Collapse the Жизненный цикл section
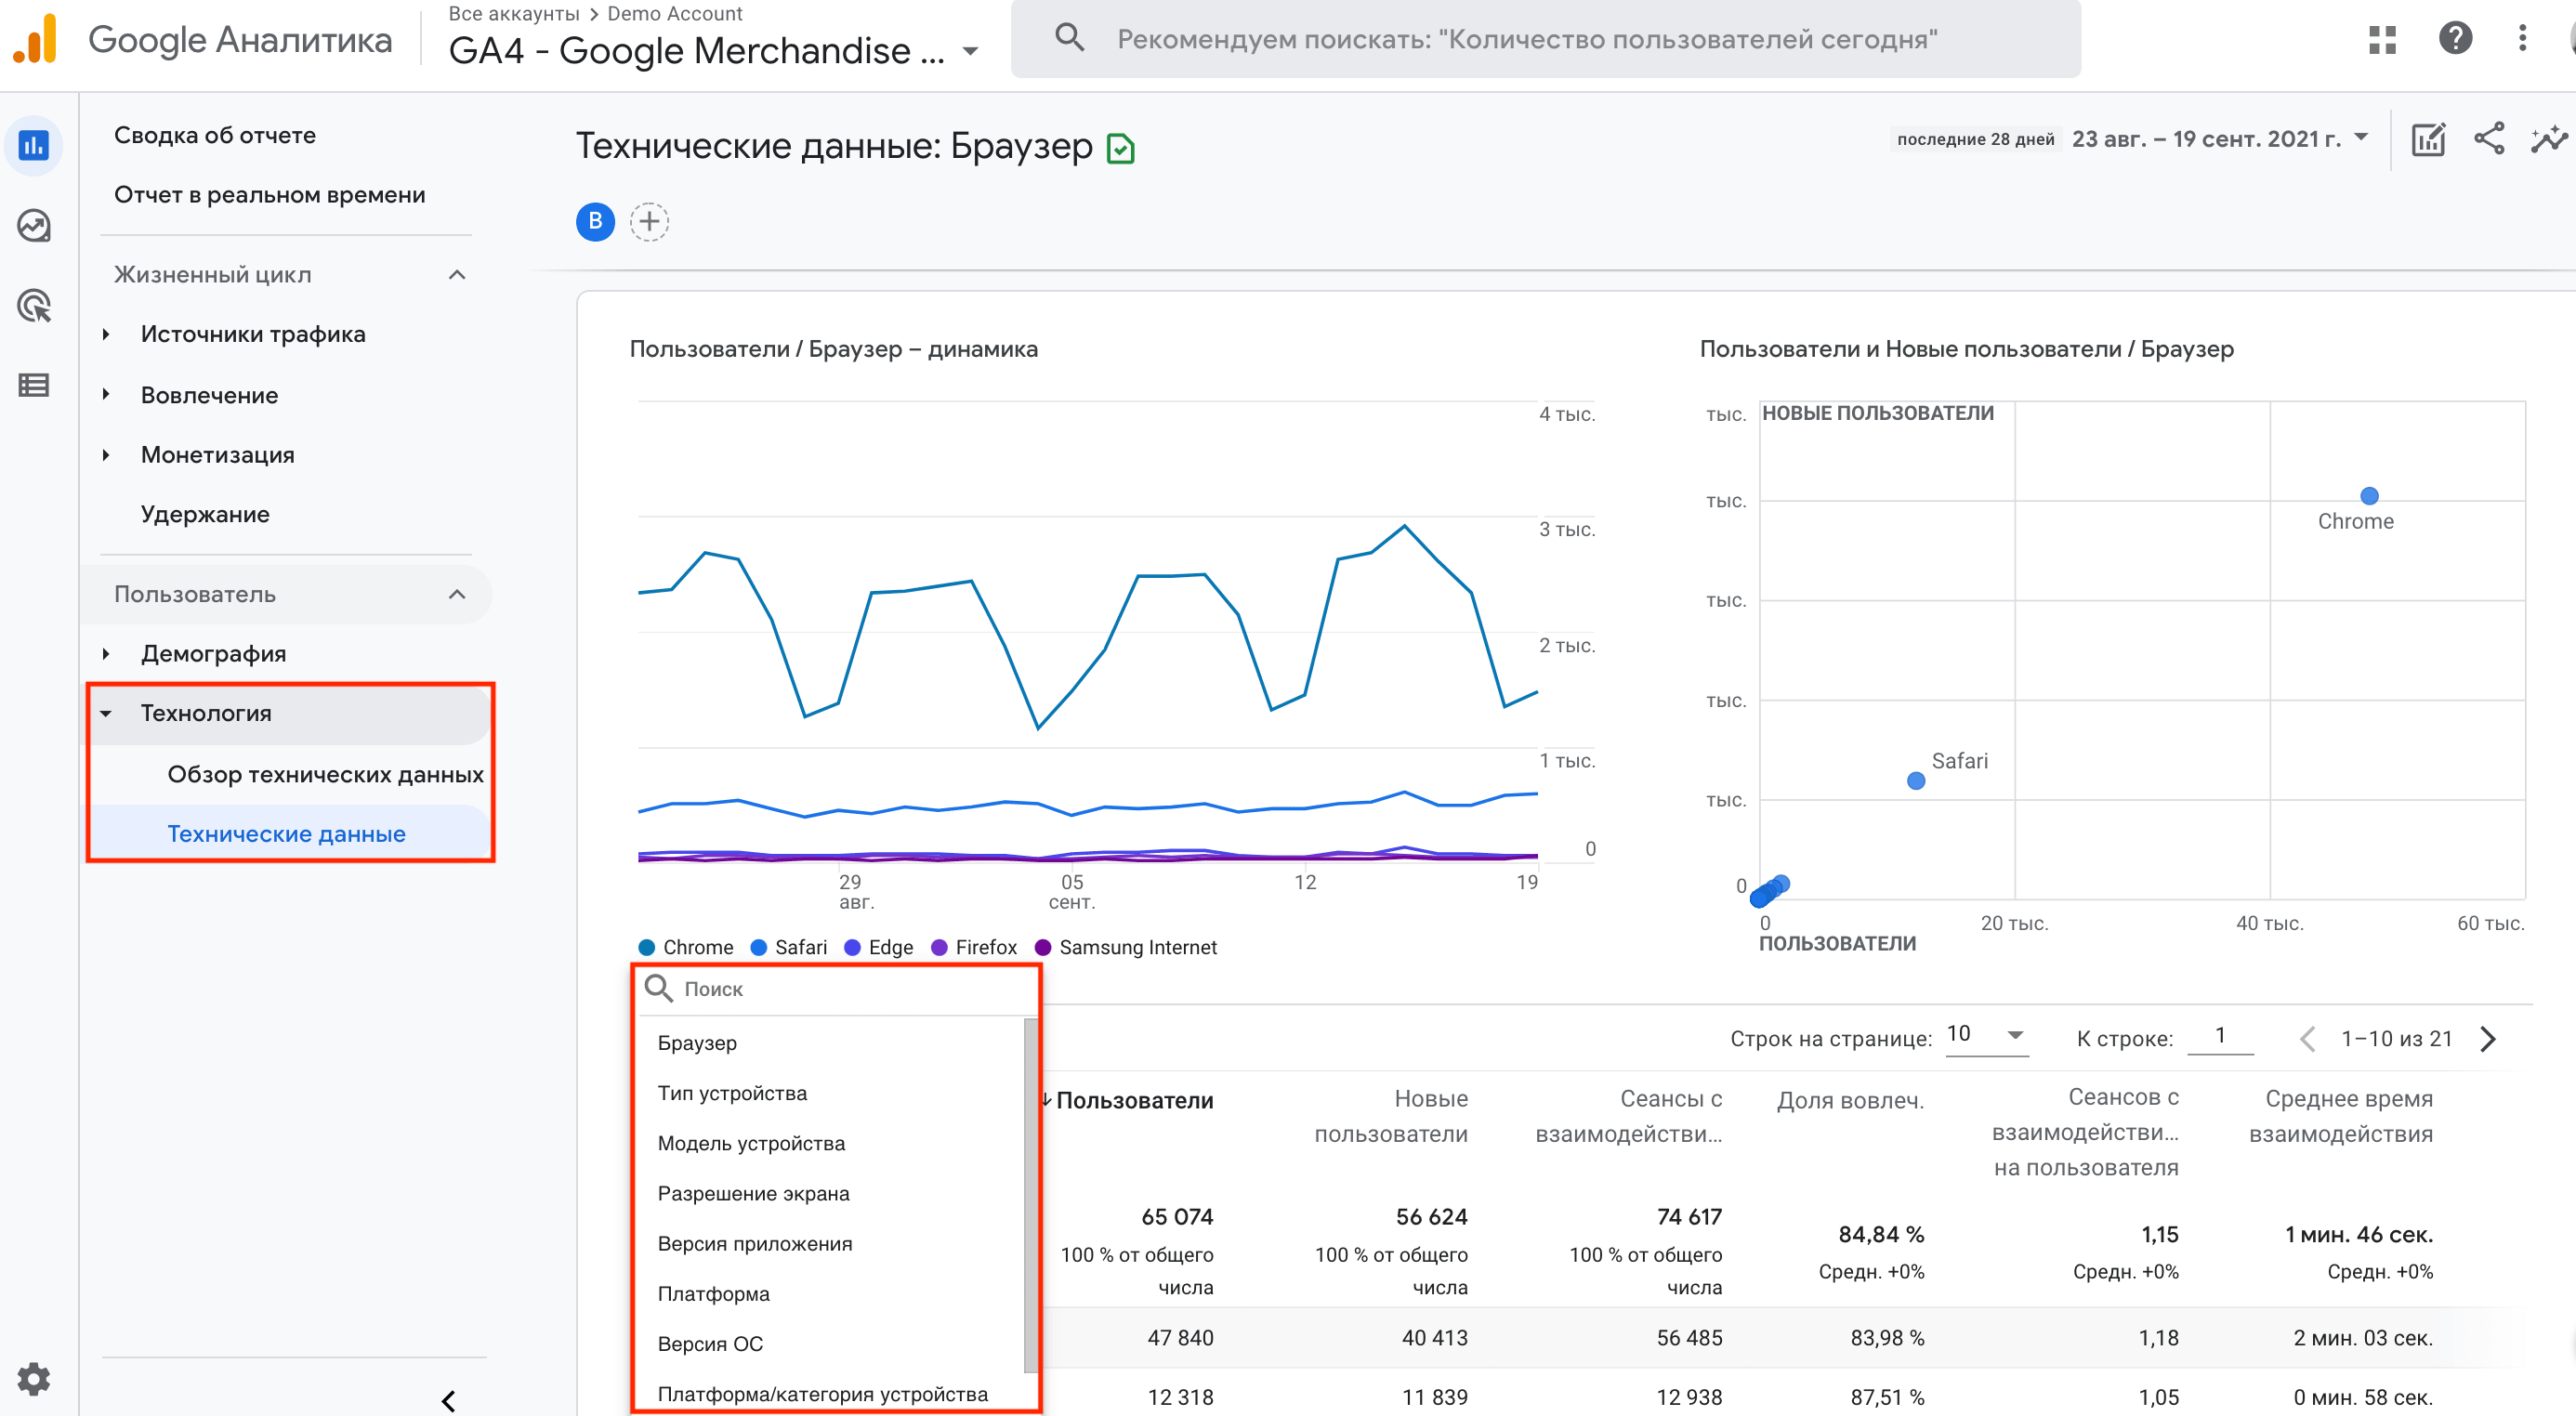Viewport: 2576px width, 1416px height. click(x=457, y=274)
